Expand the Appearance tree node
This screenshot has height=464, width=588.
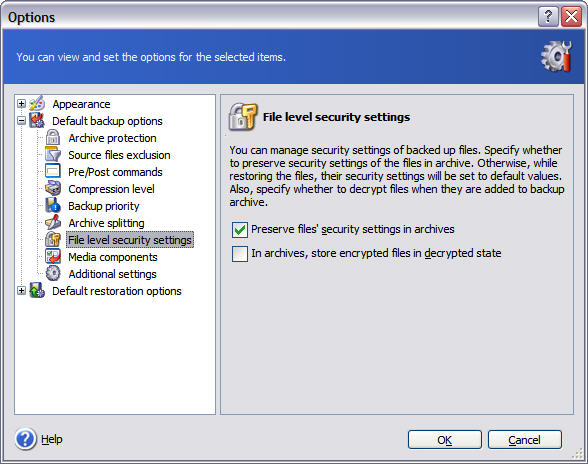21,104
